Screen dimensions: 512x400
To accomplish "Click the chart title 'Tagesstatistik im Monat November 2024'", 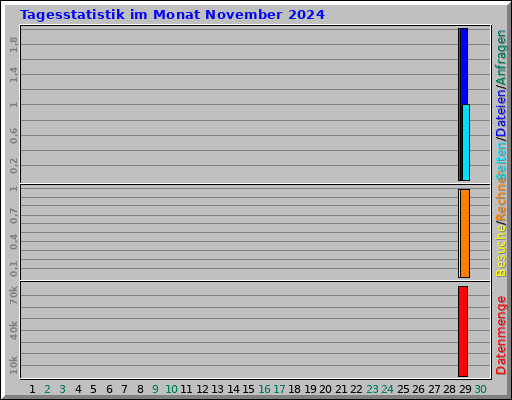I will point(172,15).
